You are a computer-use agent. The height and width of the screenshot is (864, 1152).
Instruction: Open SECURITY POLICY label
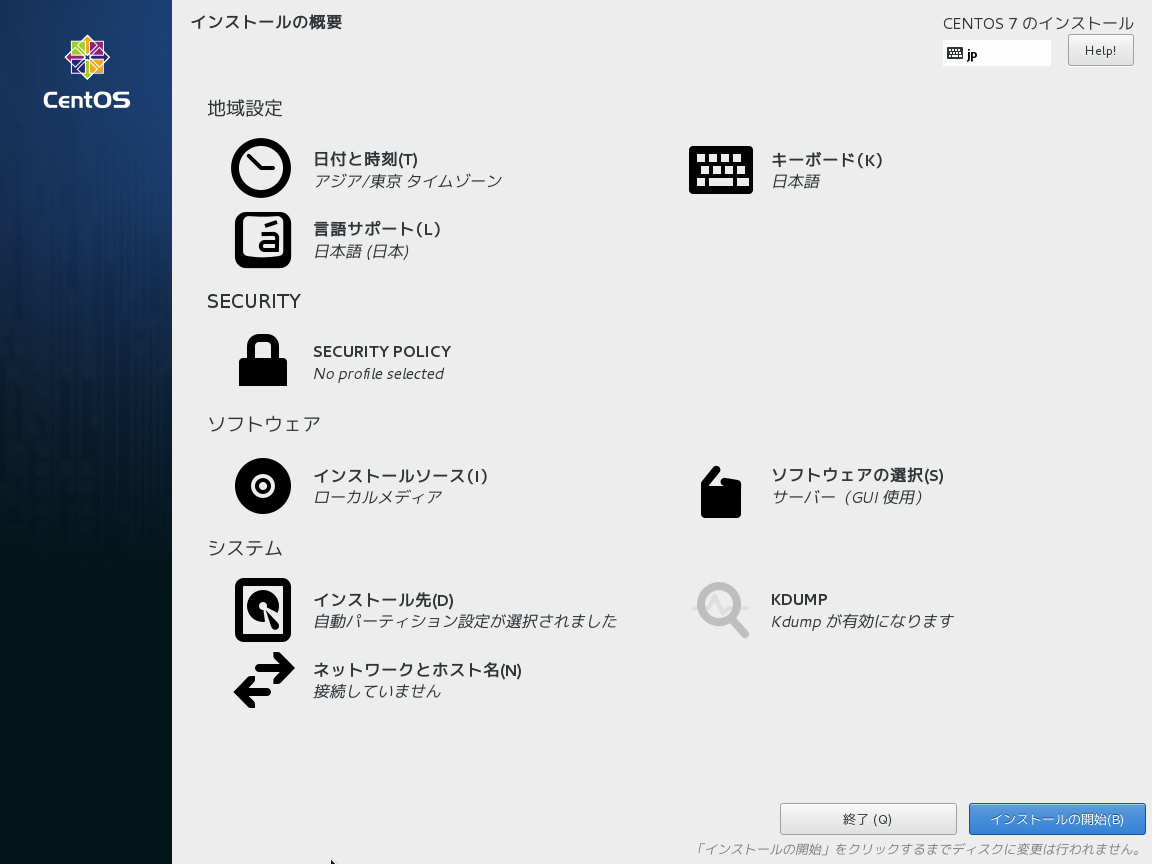(x=382, y=351)
